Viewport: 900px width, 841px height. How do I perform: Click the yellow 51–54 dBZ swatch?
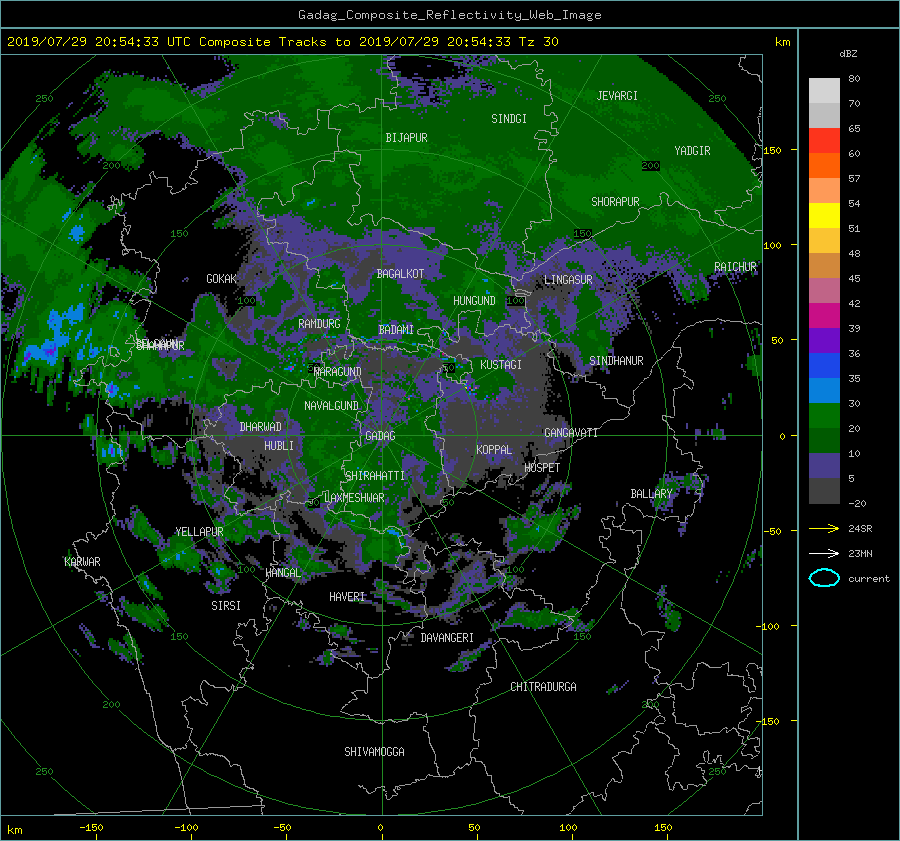click(824, 216)
